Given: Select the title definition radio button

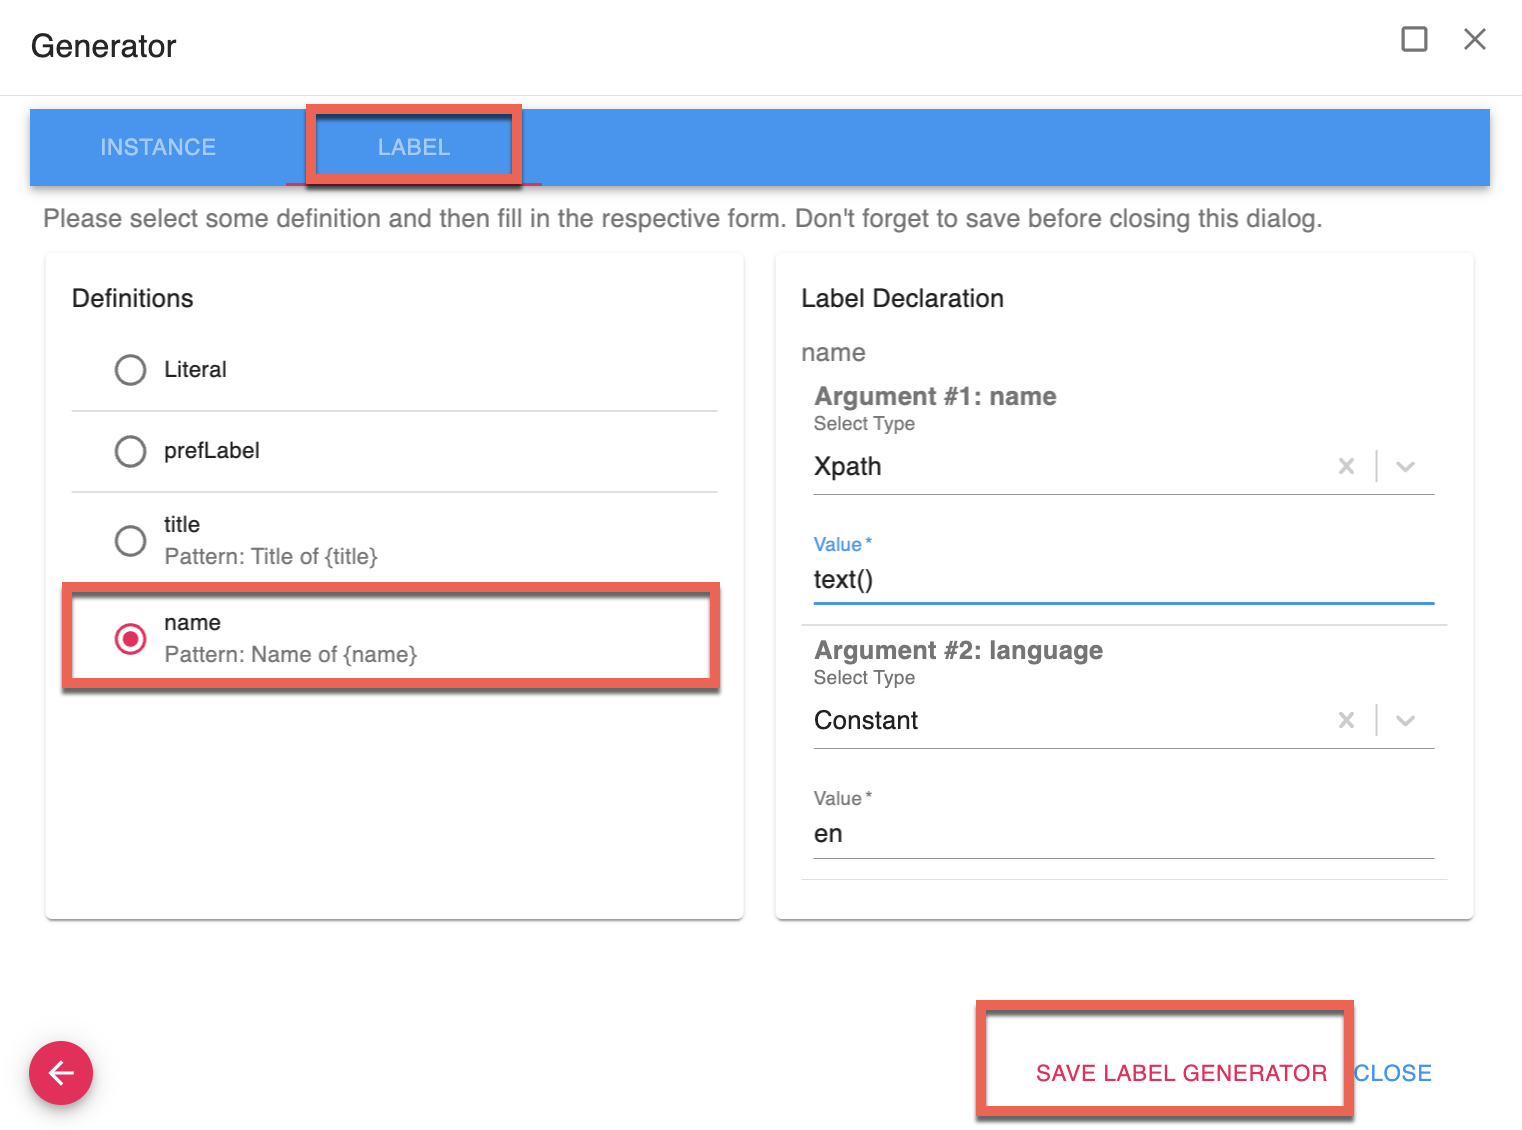Looking at the screenshot, I should coord(130,541).
